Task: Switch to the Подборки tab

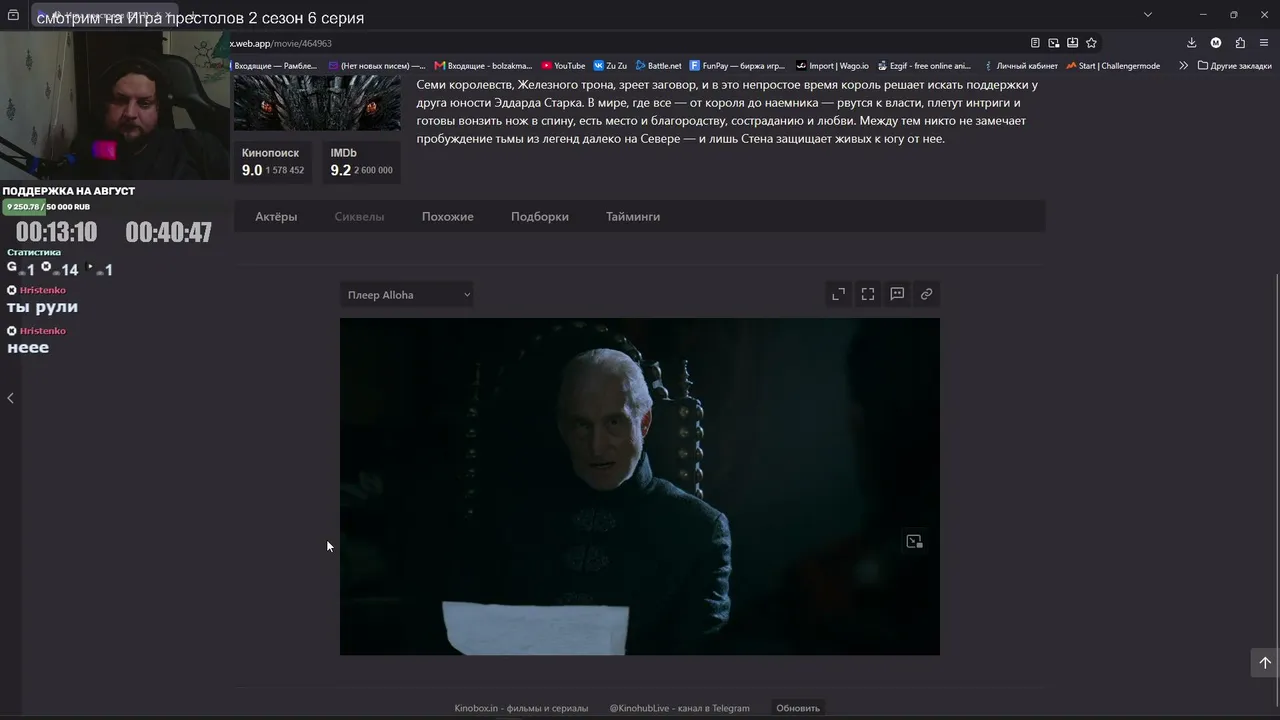Action: 540,217
